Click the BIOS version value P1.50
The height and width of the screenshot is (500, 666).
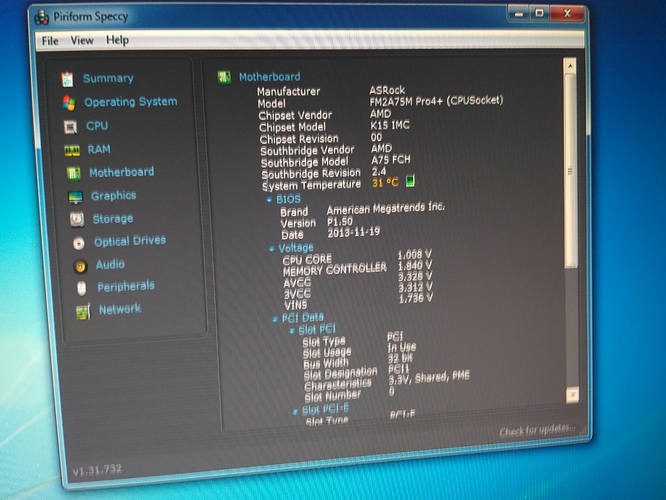point(340,222)
